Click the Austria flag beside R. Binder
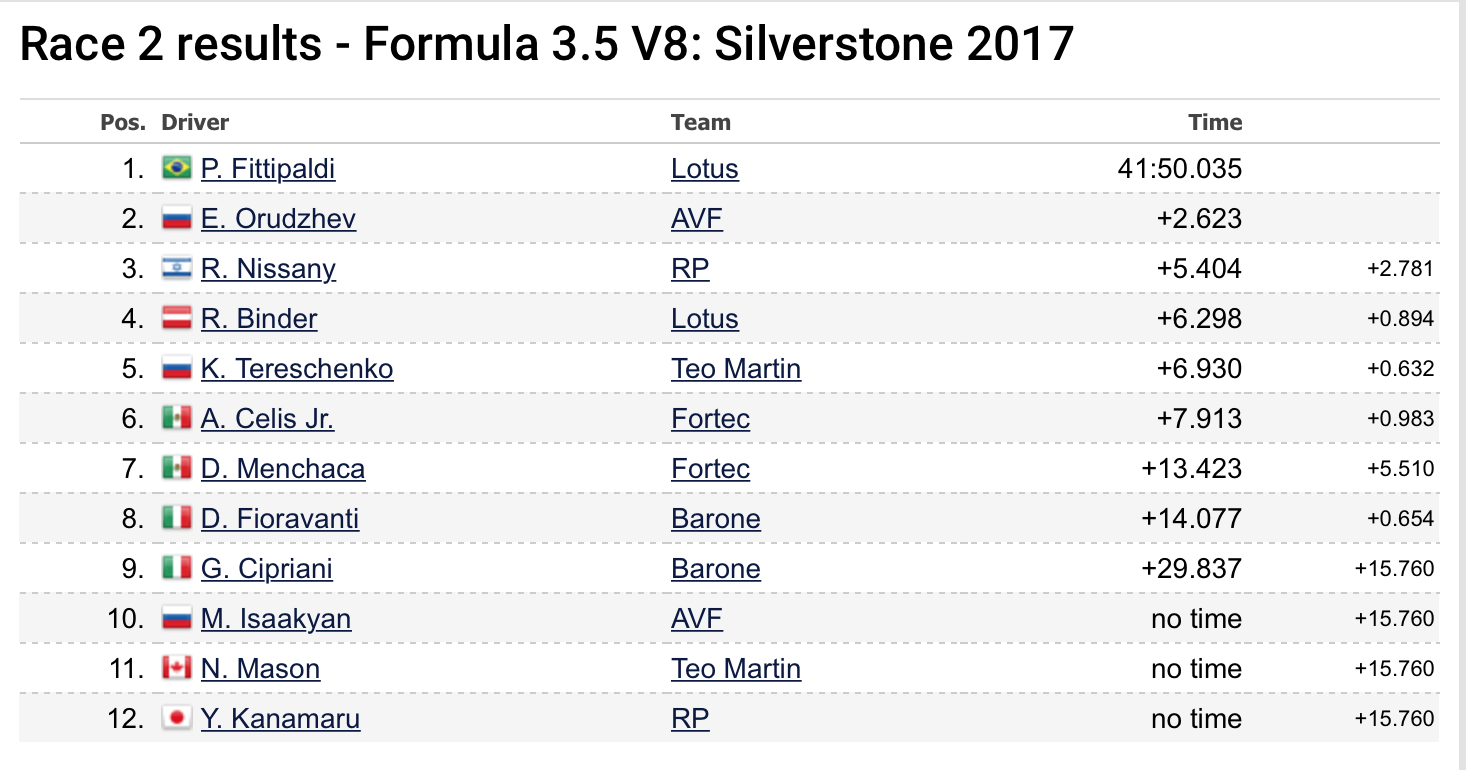The height and width of the screenshot is (770, 1466). 177,318
